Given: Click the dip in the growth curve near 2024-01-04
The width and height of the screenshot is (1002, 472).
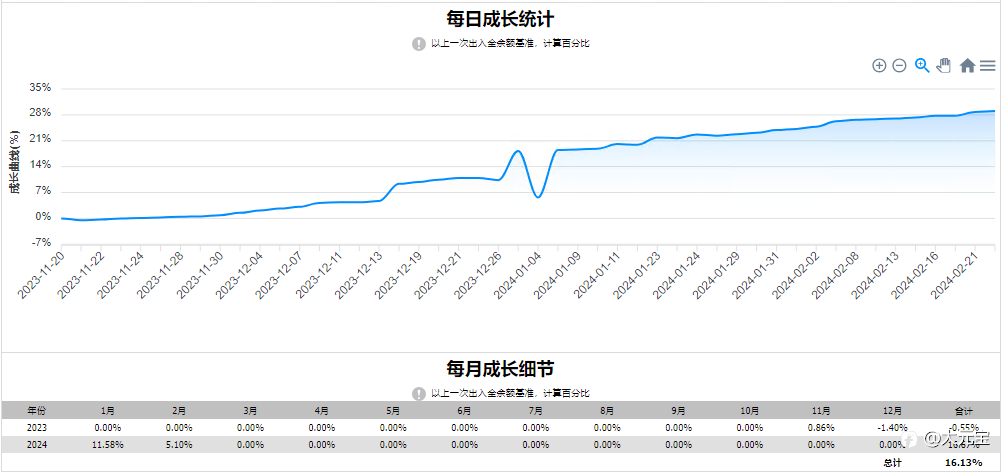Looking at the screenshot, I should click(538, 196).
